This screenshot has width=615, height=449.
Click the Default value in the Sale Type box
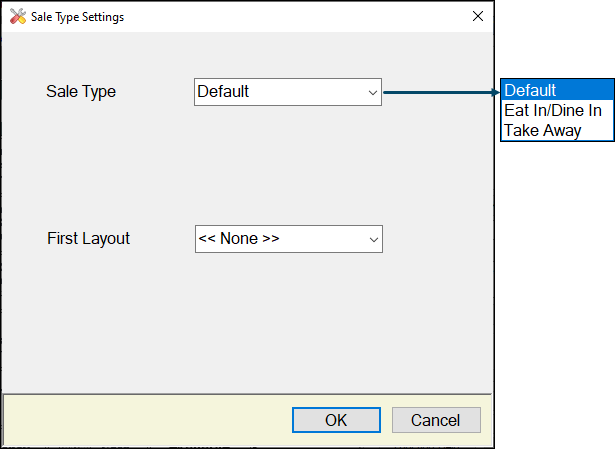(223, 92)
